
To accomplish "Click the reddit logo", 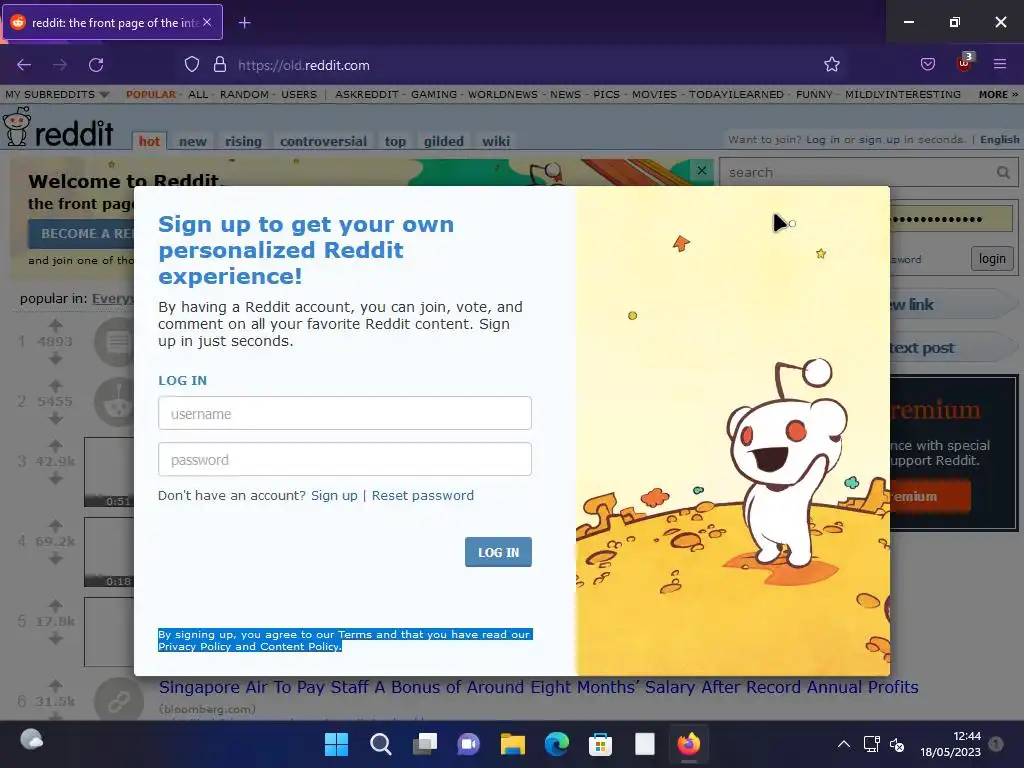I will tap(59, 128).
